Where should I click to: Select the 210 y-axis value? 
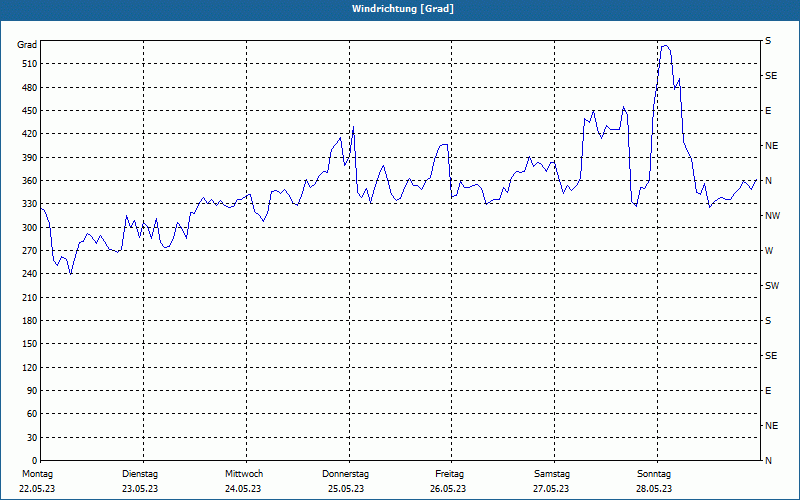(x=30, y=297)
